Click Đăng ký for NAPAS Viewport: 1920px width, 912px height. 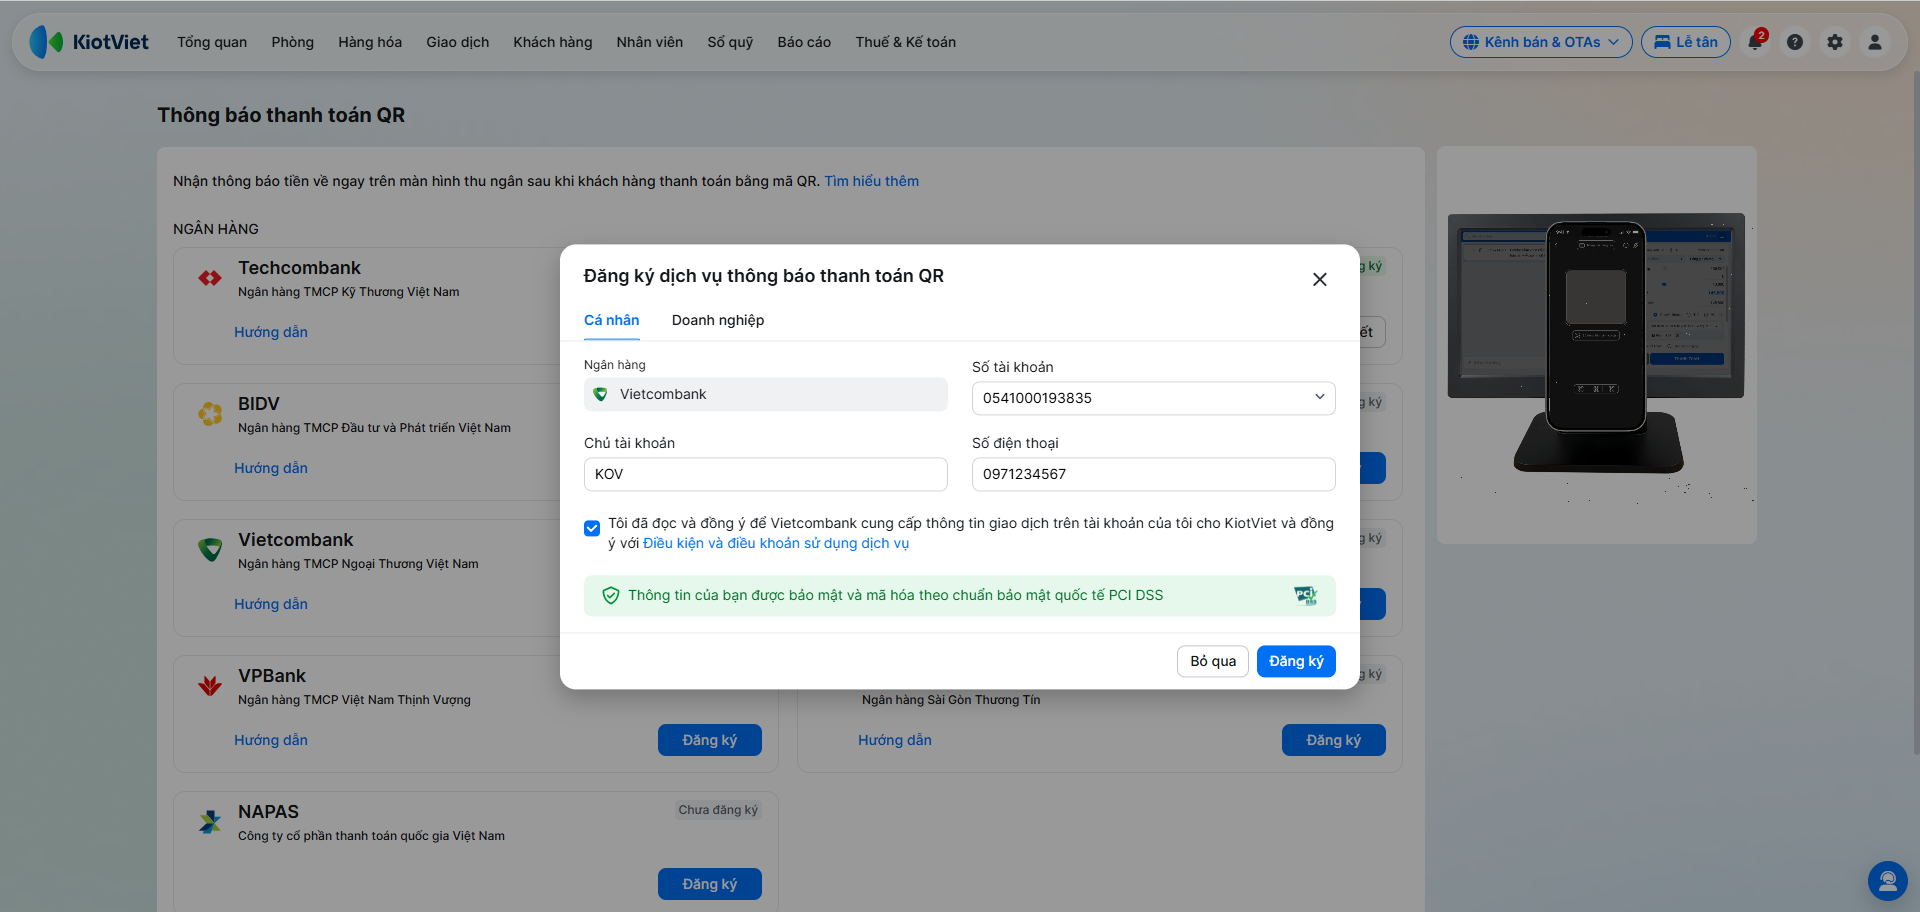(710, 884)
